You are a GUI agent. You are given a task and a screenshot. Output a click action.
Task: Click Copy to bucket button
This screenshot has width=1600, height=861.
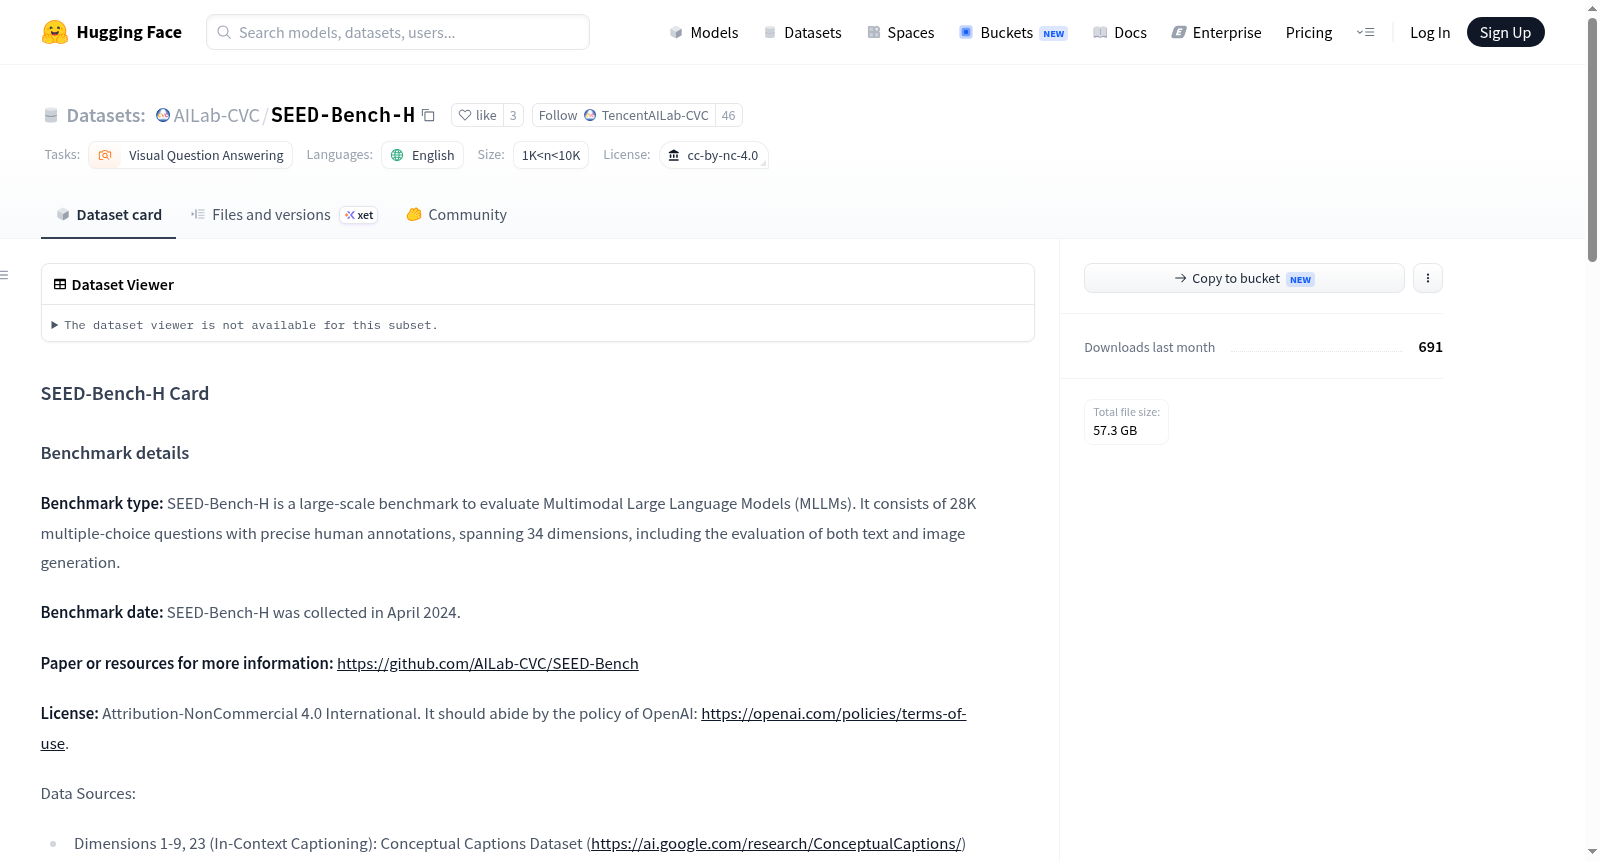click(1244, 278)
